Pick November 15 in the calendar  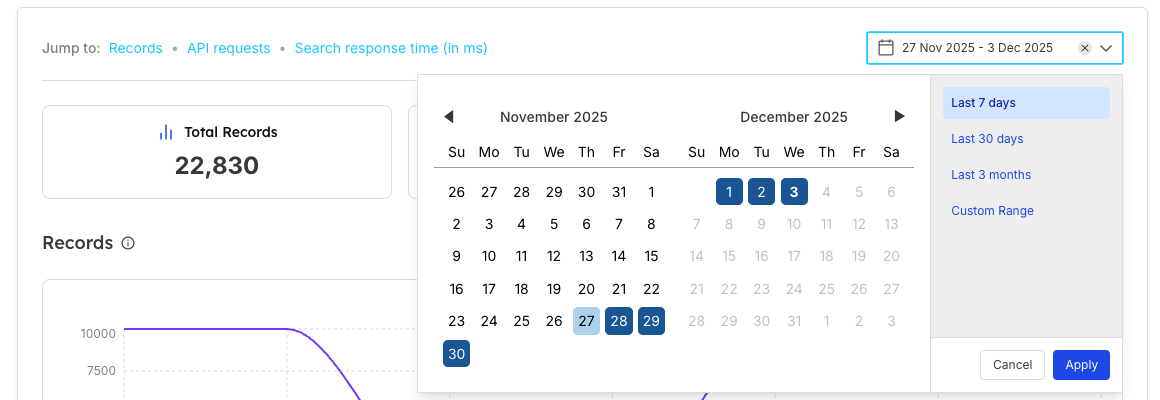point(651,256)
